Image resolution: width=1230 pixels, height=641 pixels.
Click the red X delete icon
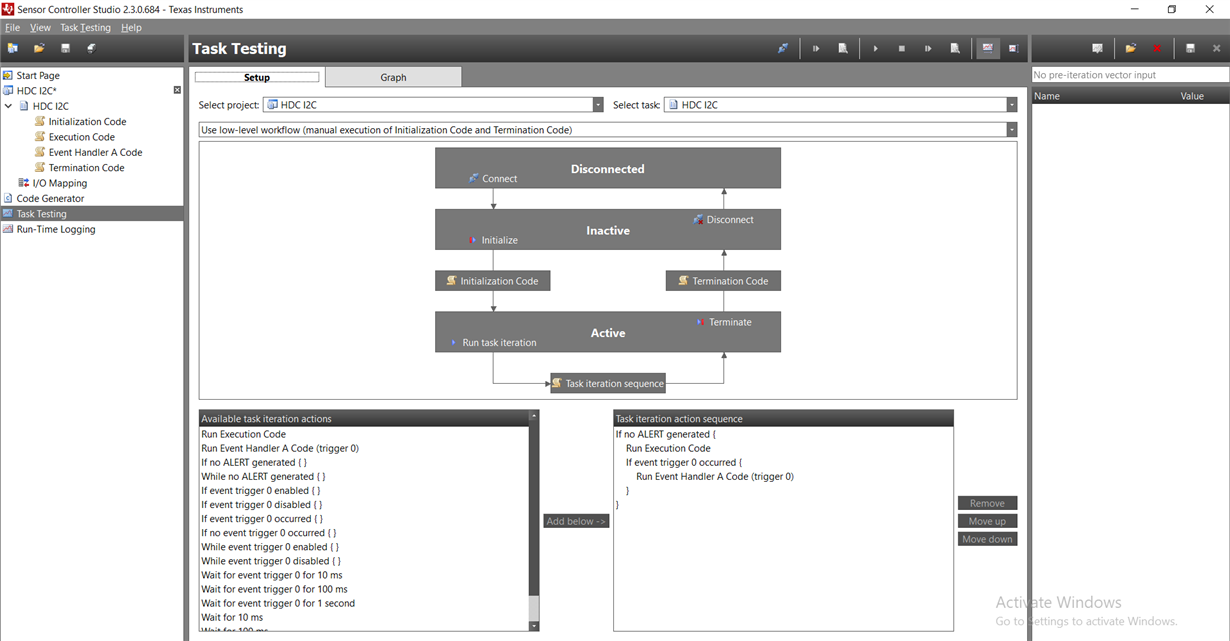(1157, 48)
